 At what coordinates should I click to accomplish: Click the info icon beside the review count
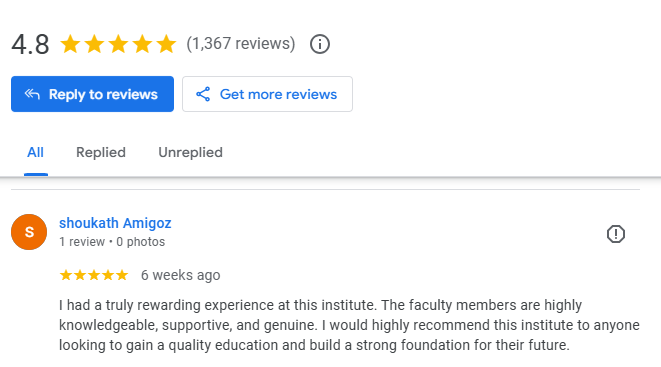pyautogui.click(x=320, y=44)
